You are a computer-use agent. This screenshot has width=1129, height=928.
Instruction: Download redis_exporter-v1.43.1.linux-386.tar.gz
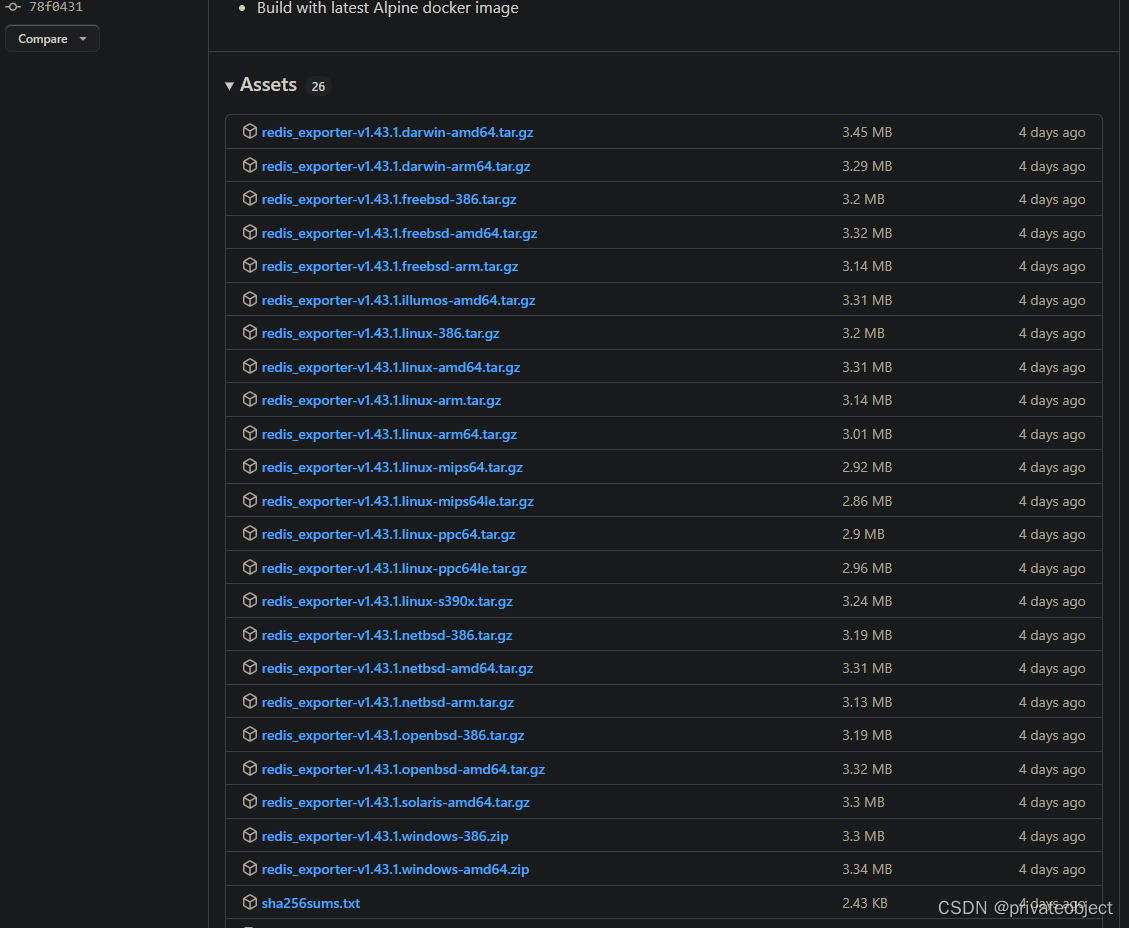[x=381, y=333]
